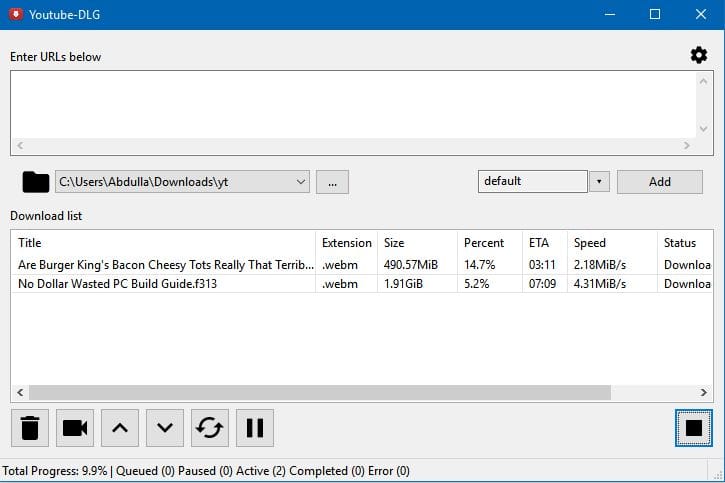Click URL box scroll left arrow

pos(20,146)
